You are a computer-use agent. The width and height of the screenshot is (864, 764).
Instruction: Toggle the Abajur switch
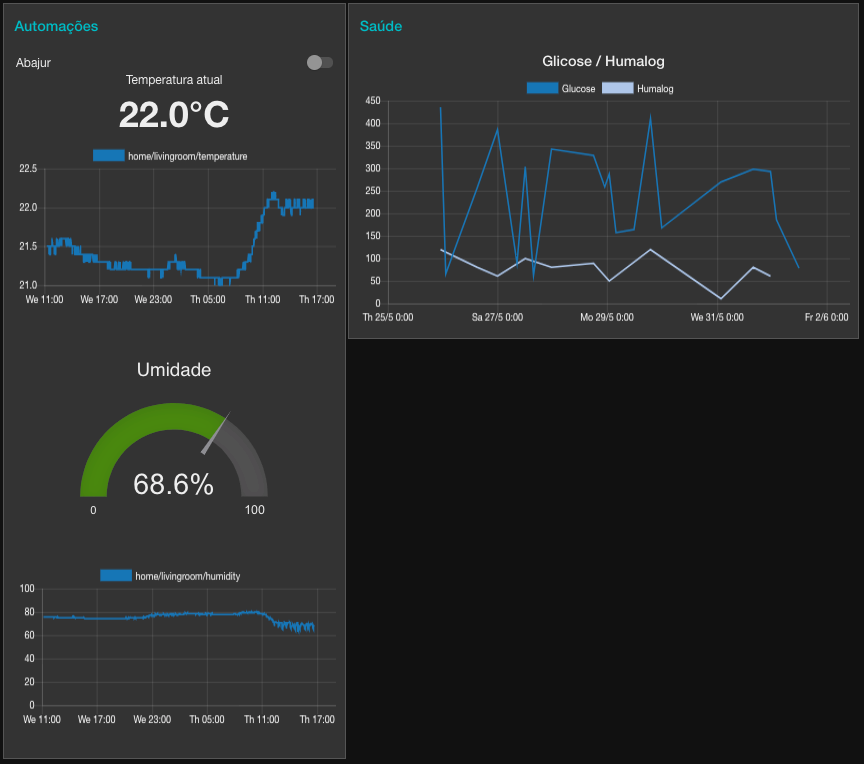coord(320,63)
